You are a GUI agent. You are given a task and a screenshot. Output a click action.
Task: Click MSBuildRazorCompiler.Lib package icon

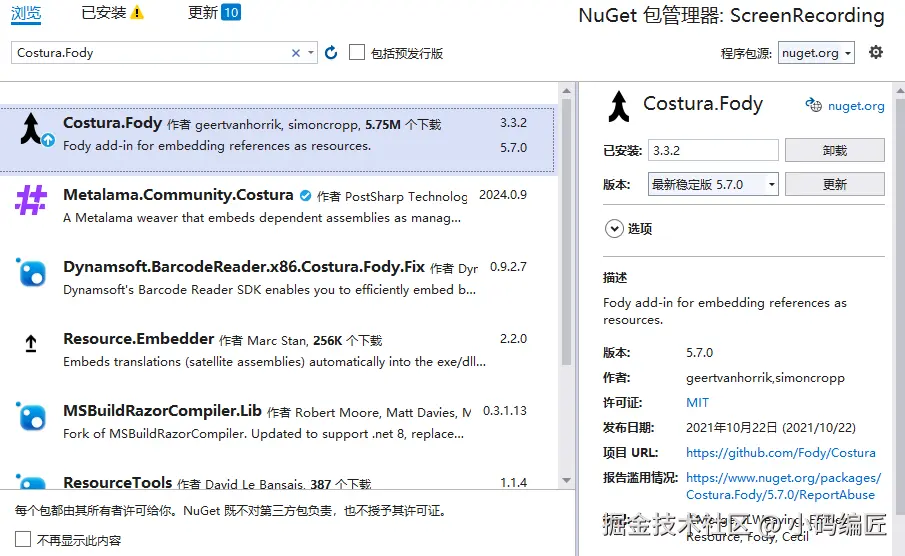31,416
